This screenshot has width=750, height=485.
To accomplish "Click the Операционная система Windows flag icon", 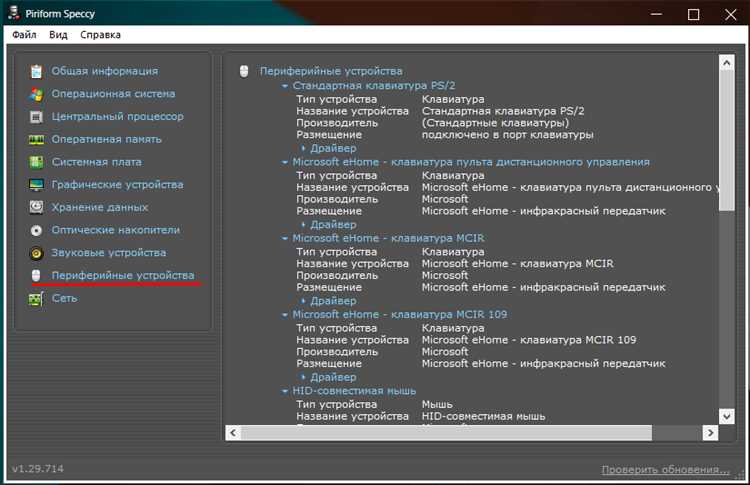I will point(36,94).
